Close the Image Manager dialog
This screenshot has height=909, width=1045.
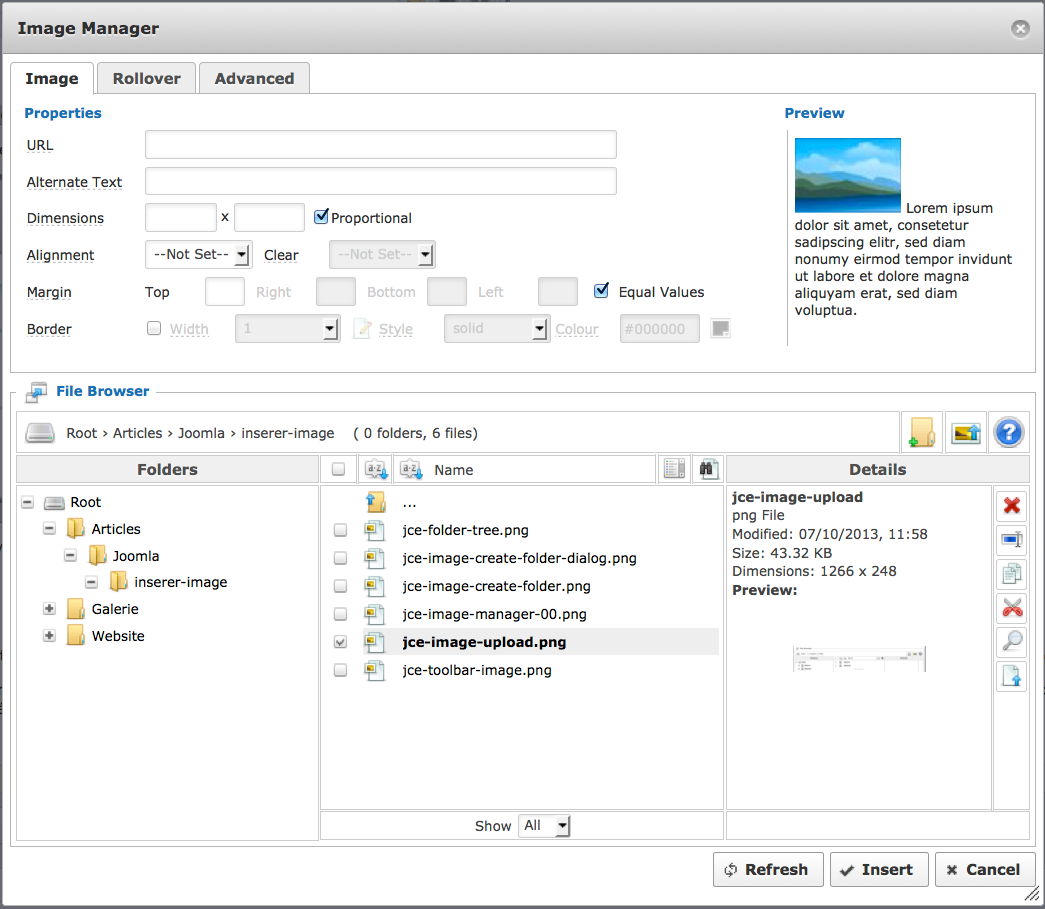point(1020,28)
